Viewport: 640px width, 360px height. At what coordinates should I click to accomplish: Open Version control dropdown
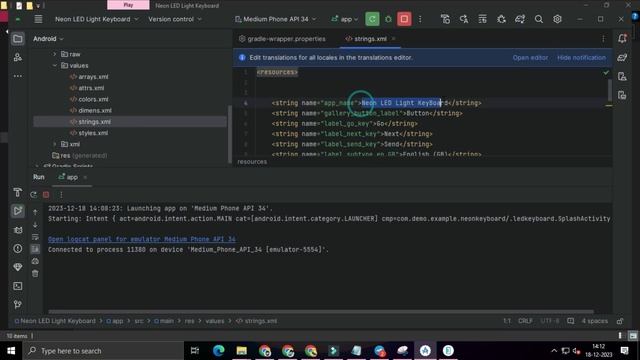click(x=175, y=19)
